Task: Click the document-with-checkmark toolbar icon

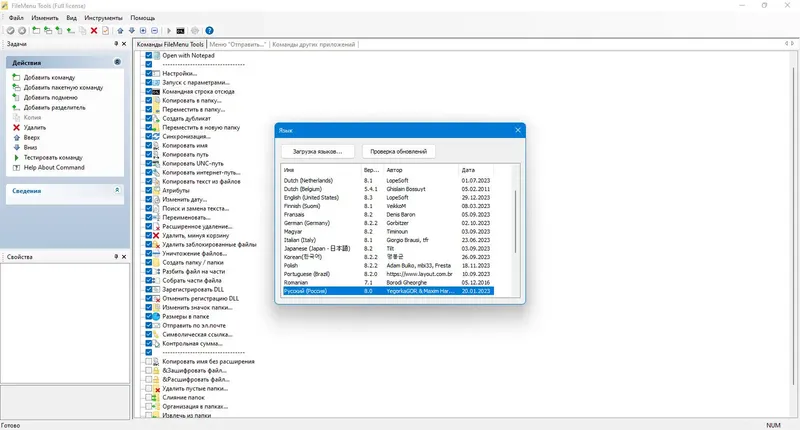Action: point(106,31)
